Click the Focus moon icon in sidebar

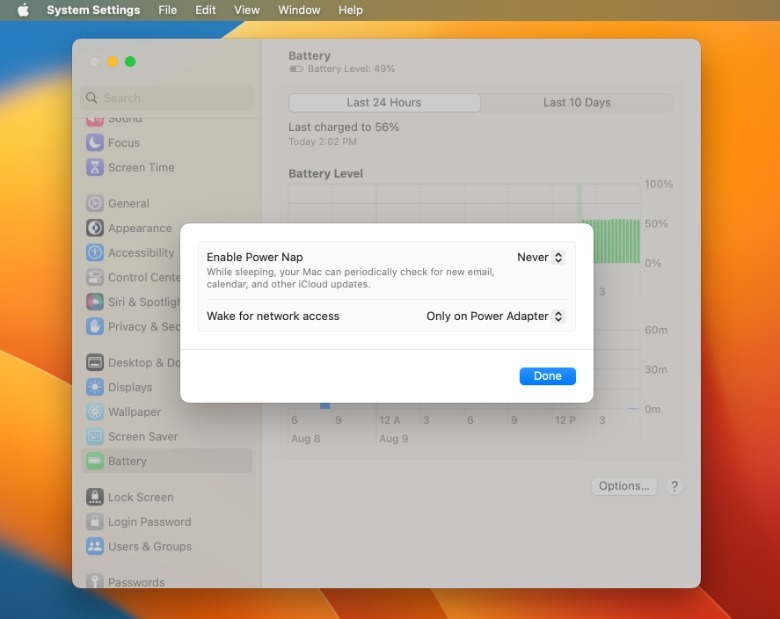(94, 143)
